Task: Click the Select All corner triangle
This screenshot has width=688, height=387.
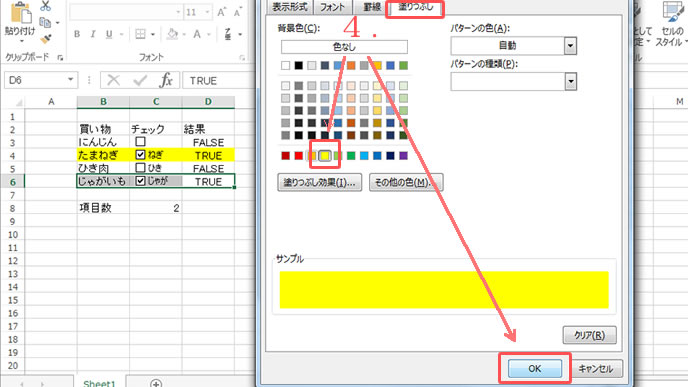Action: click(x=18, y=103)
